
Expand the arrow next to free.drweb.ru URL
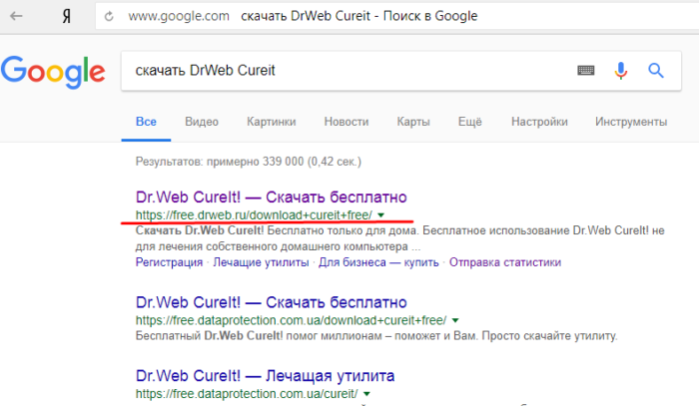click(x=381, y=215)
